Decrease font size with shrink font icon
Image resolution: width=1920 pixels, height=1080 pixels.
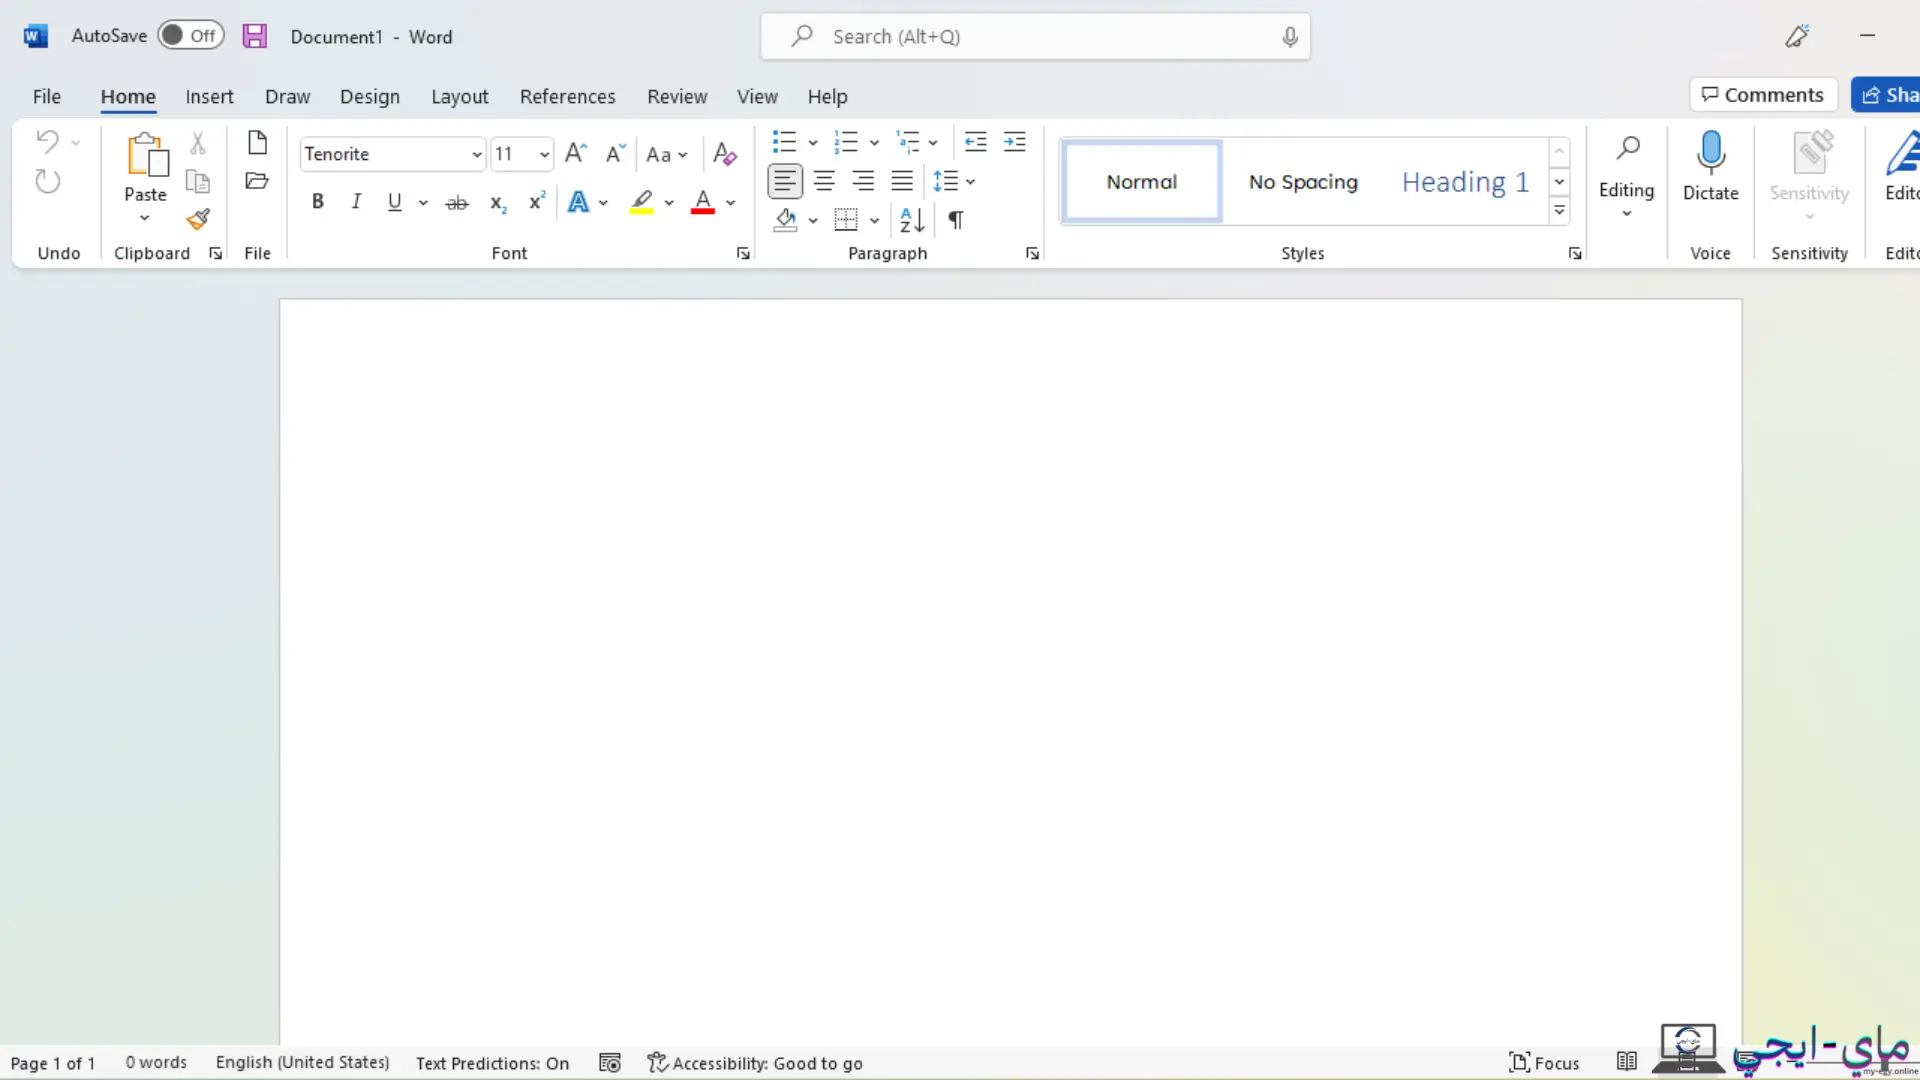coord(615,153)
